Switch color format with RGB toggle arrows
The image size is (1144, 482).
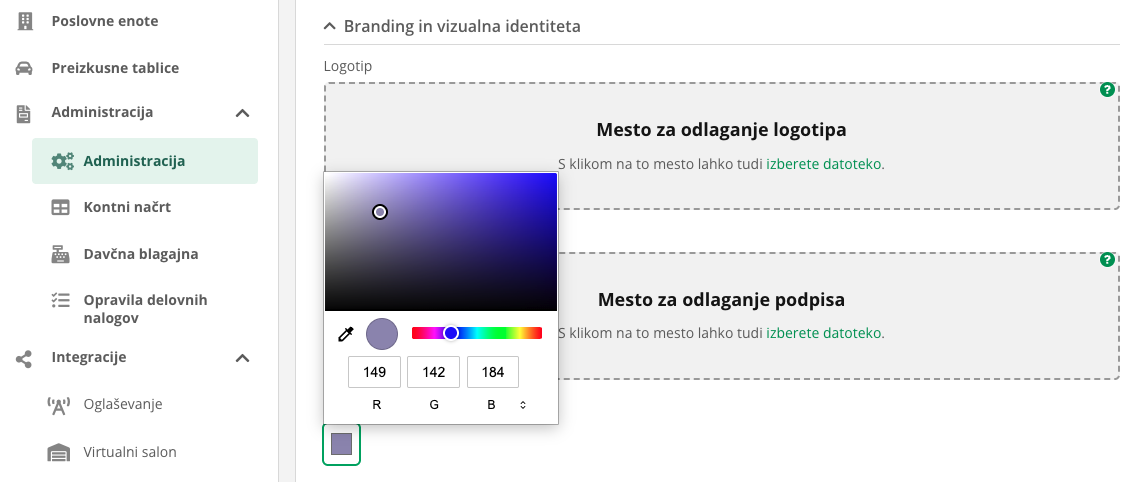point(522,405)
